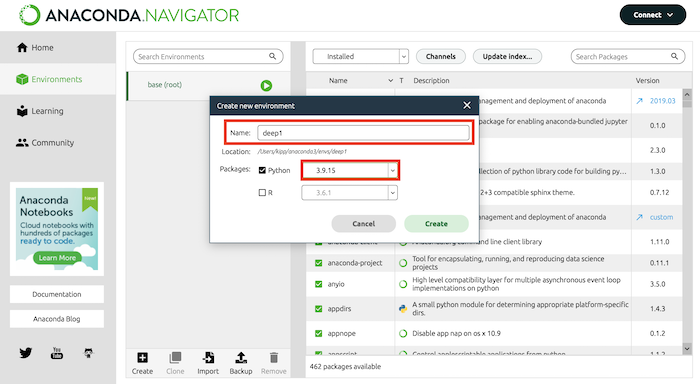Click the Search Packages magnifier icon
This screenshot has height=384, width=700.
[674, 56]
